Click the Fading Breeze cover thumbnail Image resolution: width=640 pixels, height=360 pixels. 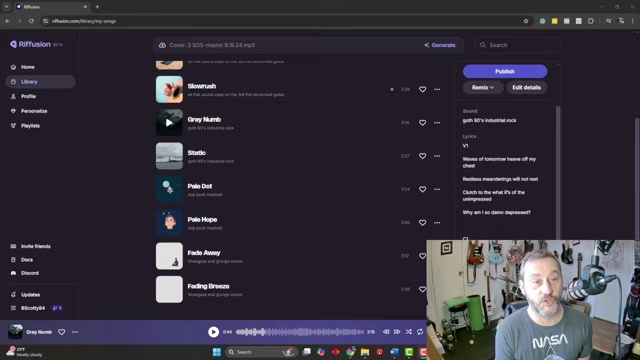tap(169, 289)
